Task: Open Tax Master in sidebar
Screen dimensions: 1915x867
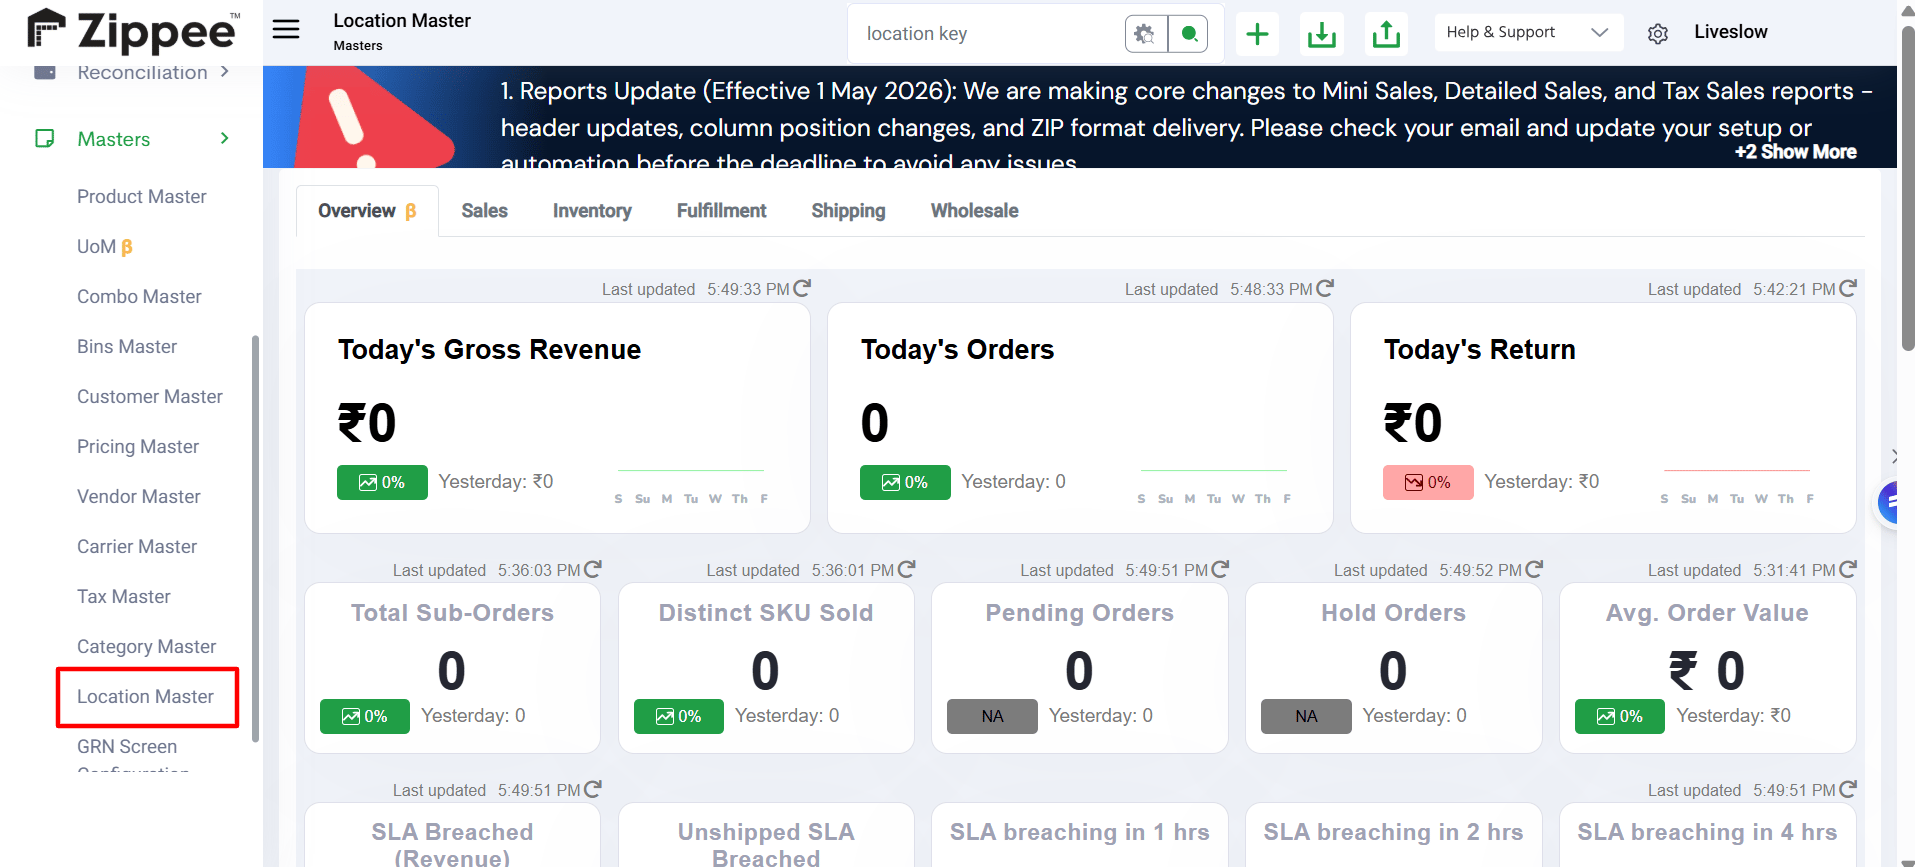Action: (124, 597)
